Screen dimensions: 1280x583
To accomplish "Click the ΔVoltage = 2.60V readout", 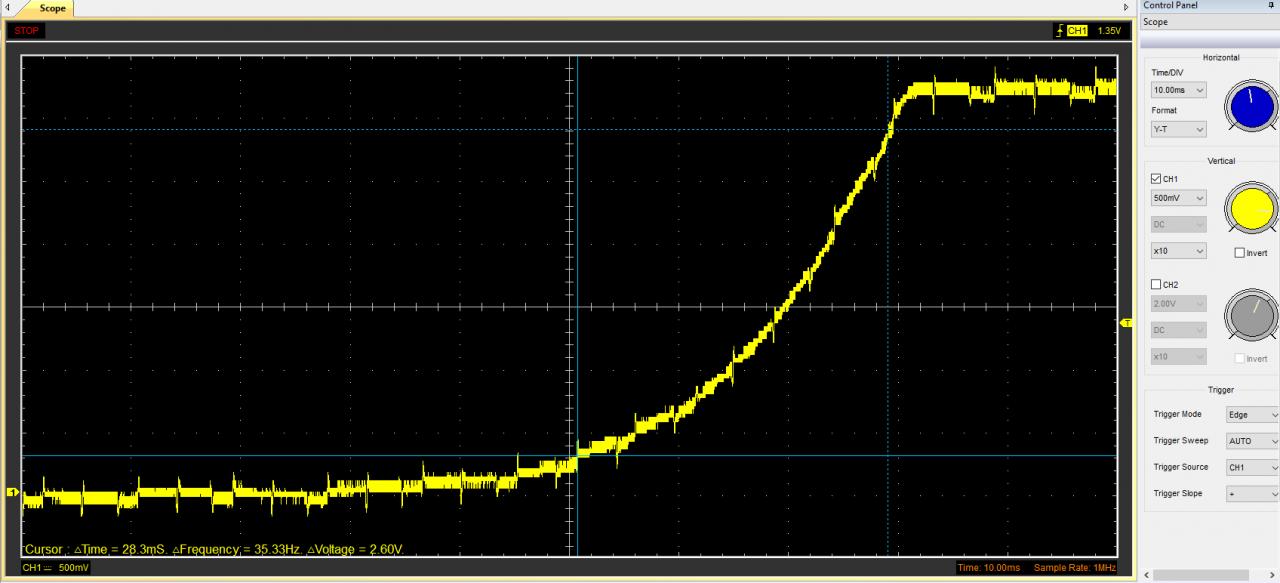I will (x=355, y=550).
